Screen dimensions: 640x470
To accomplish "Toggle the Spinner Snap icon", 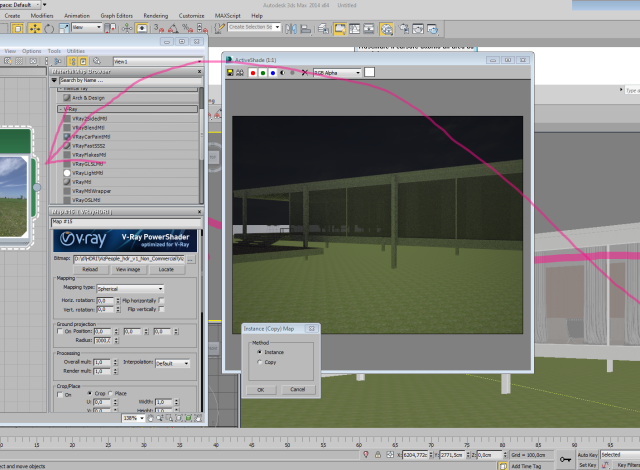I will point(202,28).
